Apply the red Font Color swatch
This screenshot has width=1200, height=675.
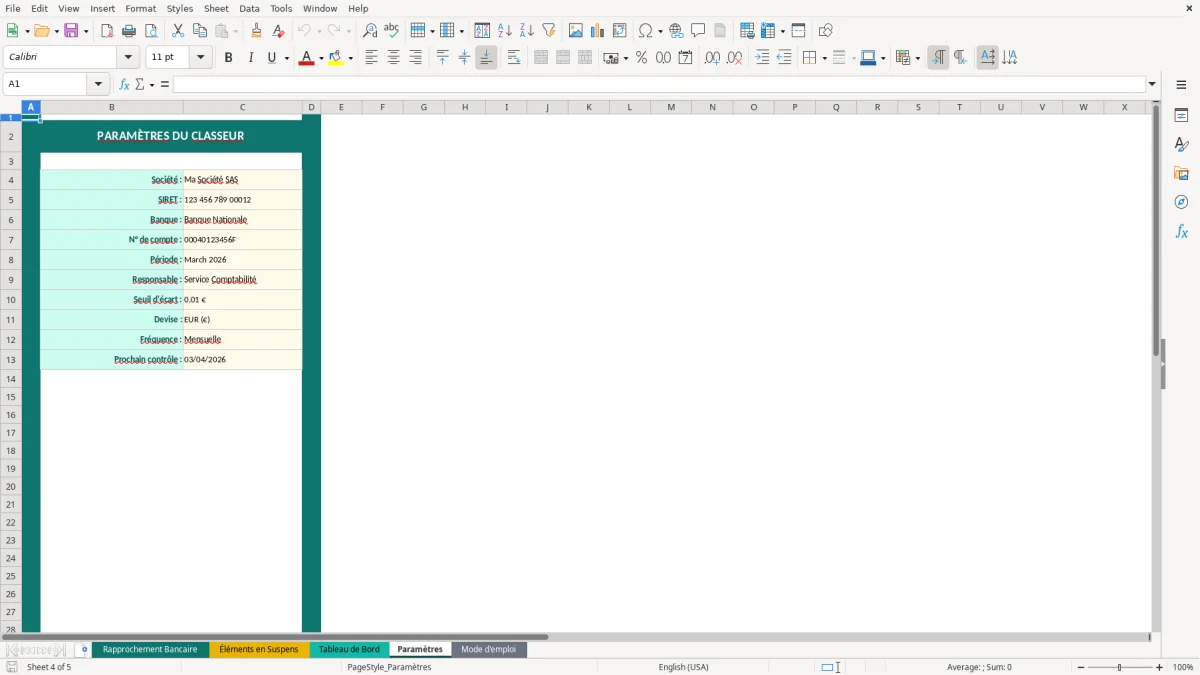pos(307,58)
